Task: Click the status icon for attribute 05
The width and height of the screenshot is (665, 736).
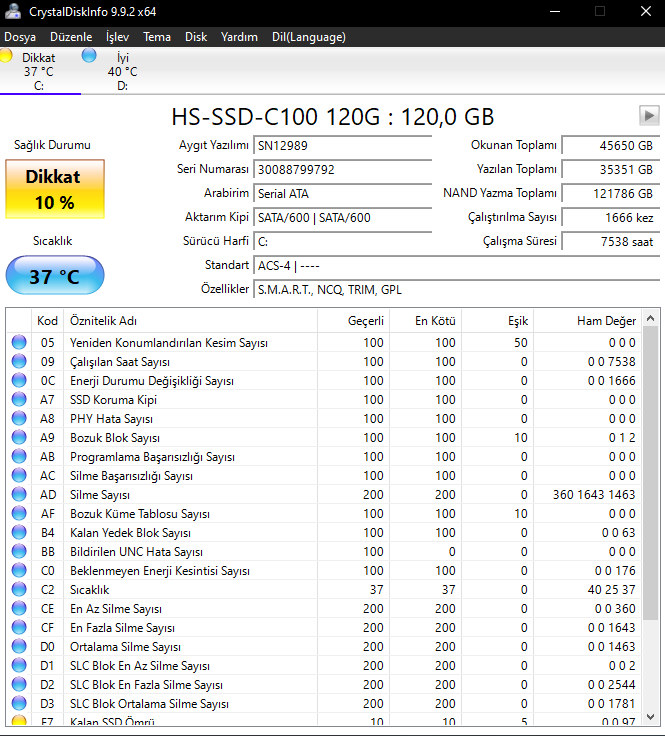Action: pos(19,342)
